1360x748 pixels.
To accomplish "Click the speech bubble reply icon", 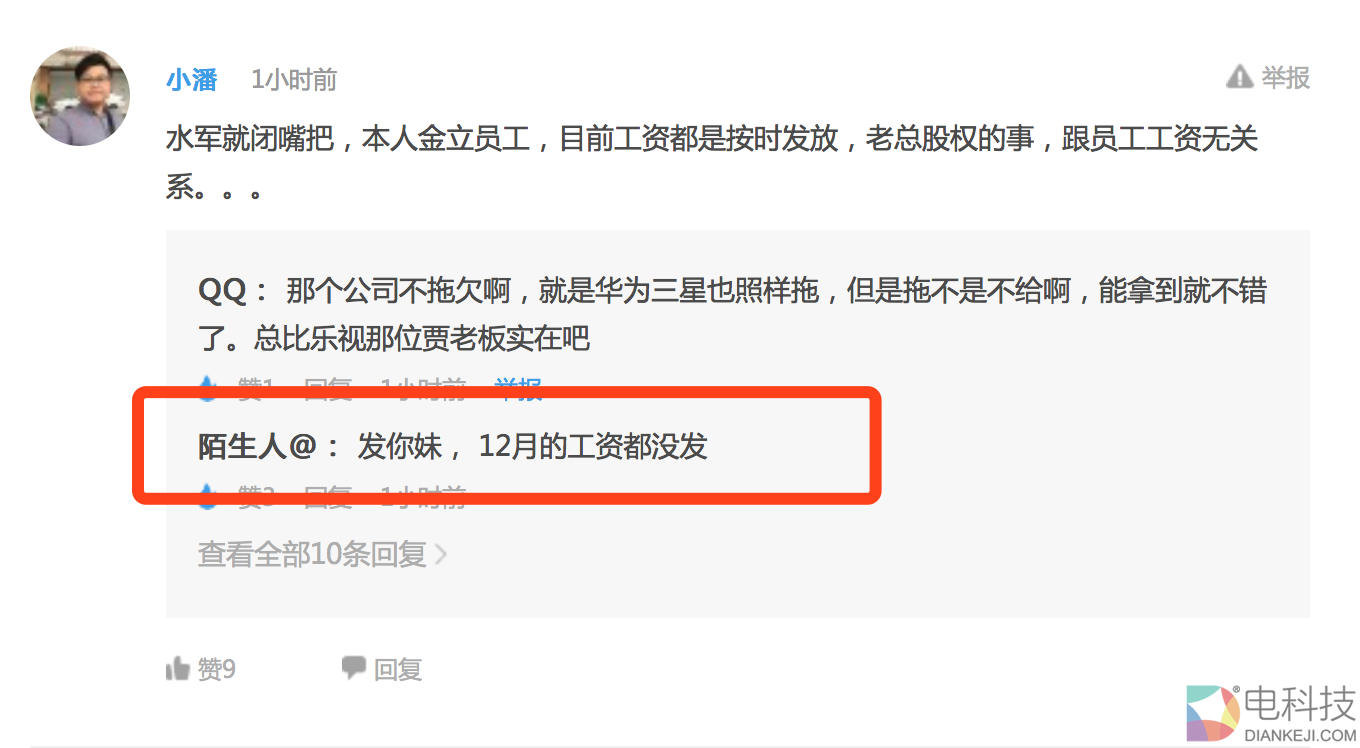I will tap(353, 667).
